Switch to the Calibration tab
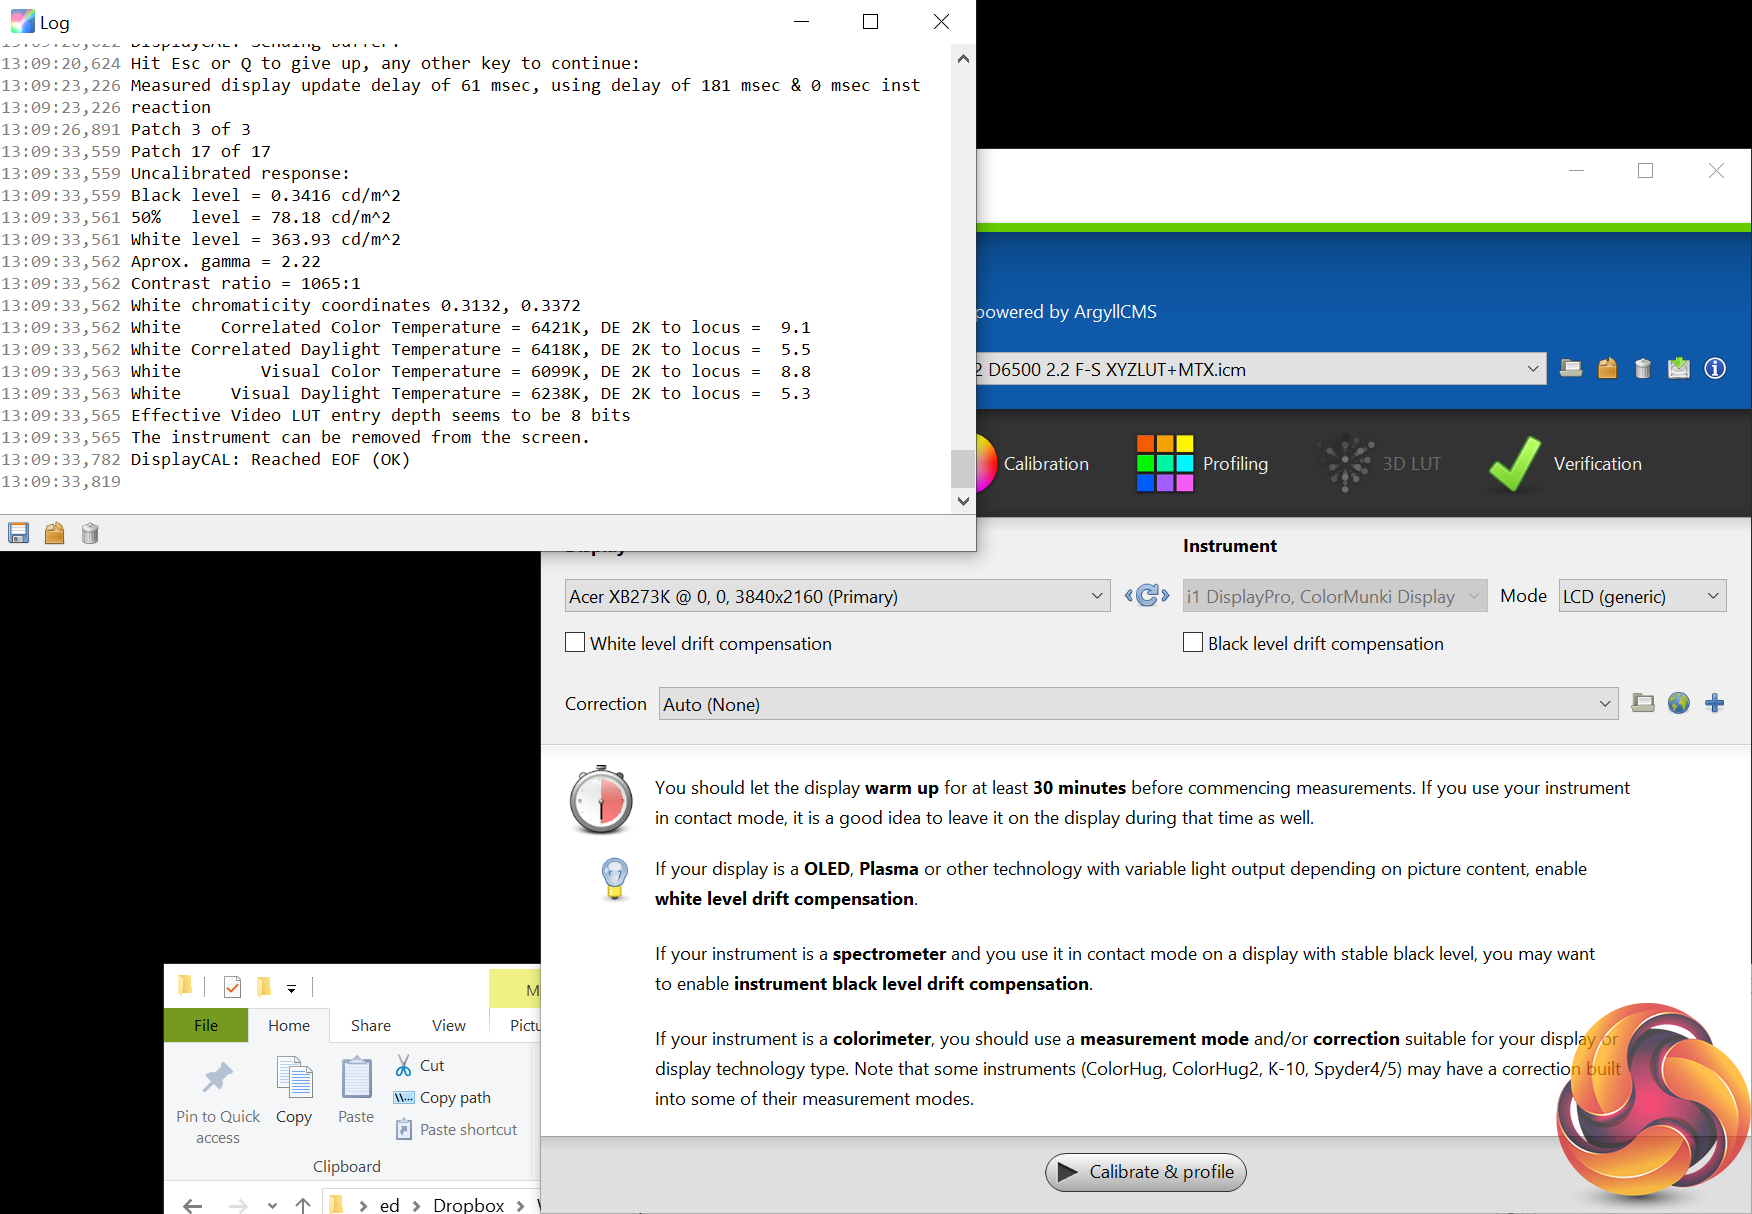This screenshot has height=1214, width=1752. 1033,464
